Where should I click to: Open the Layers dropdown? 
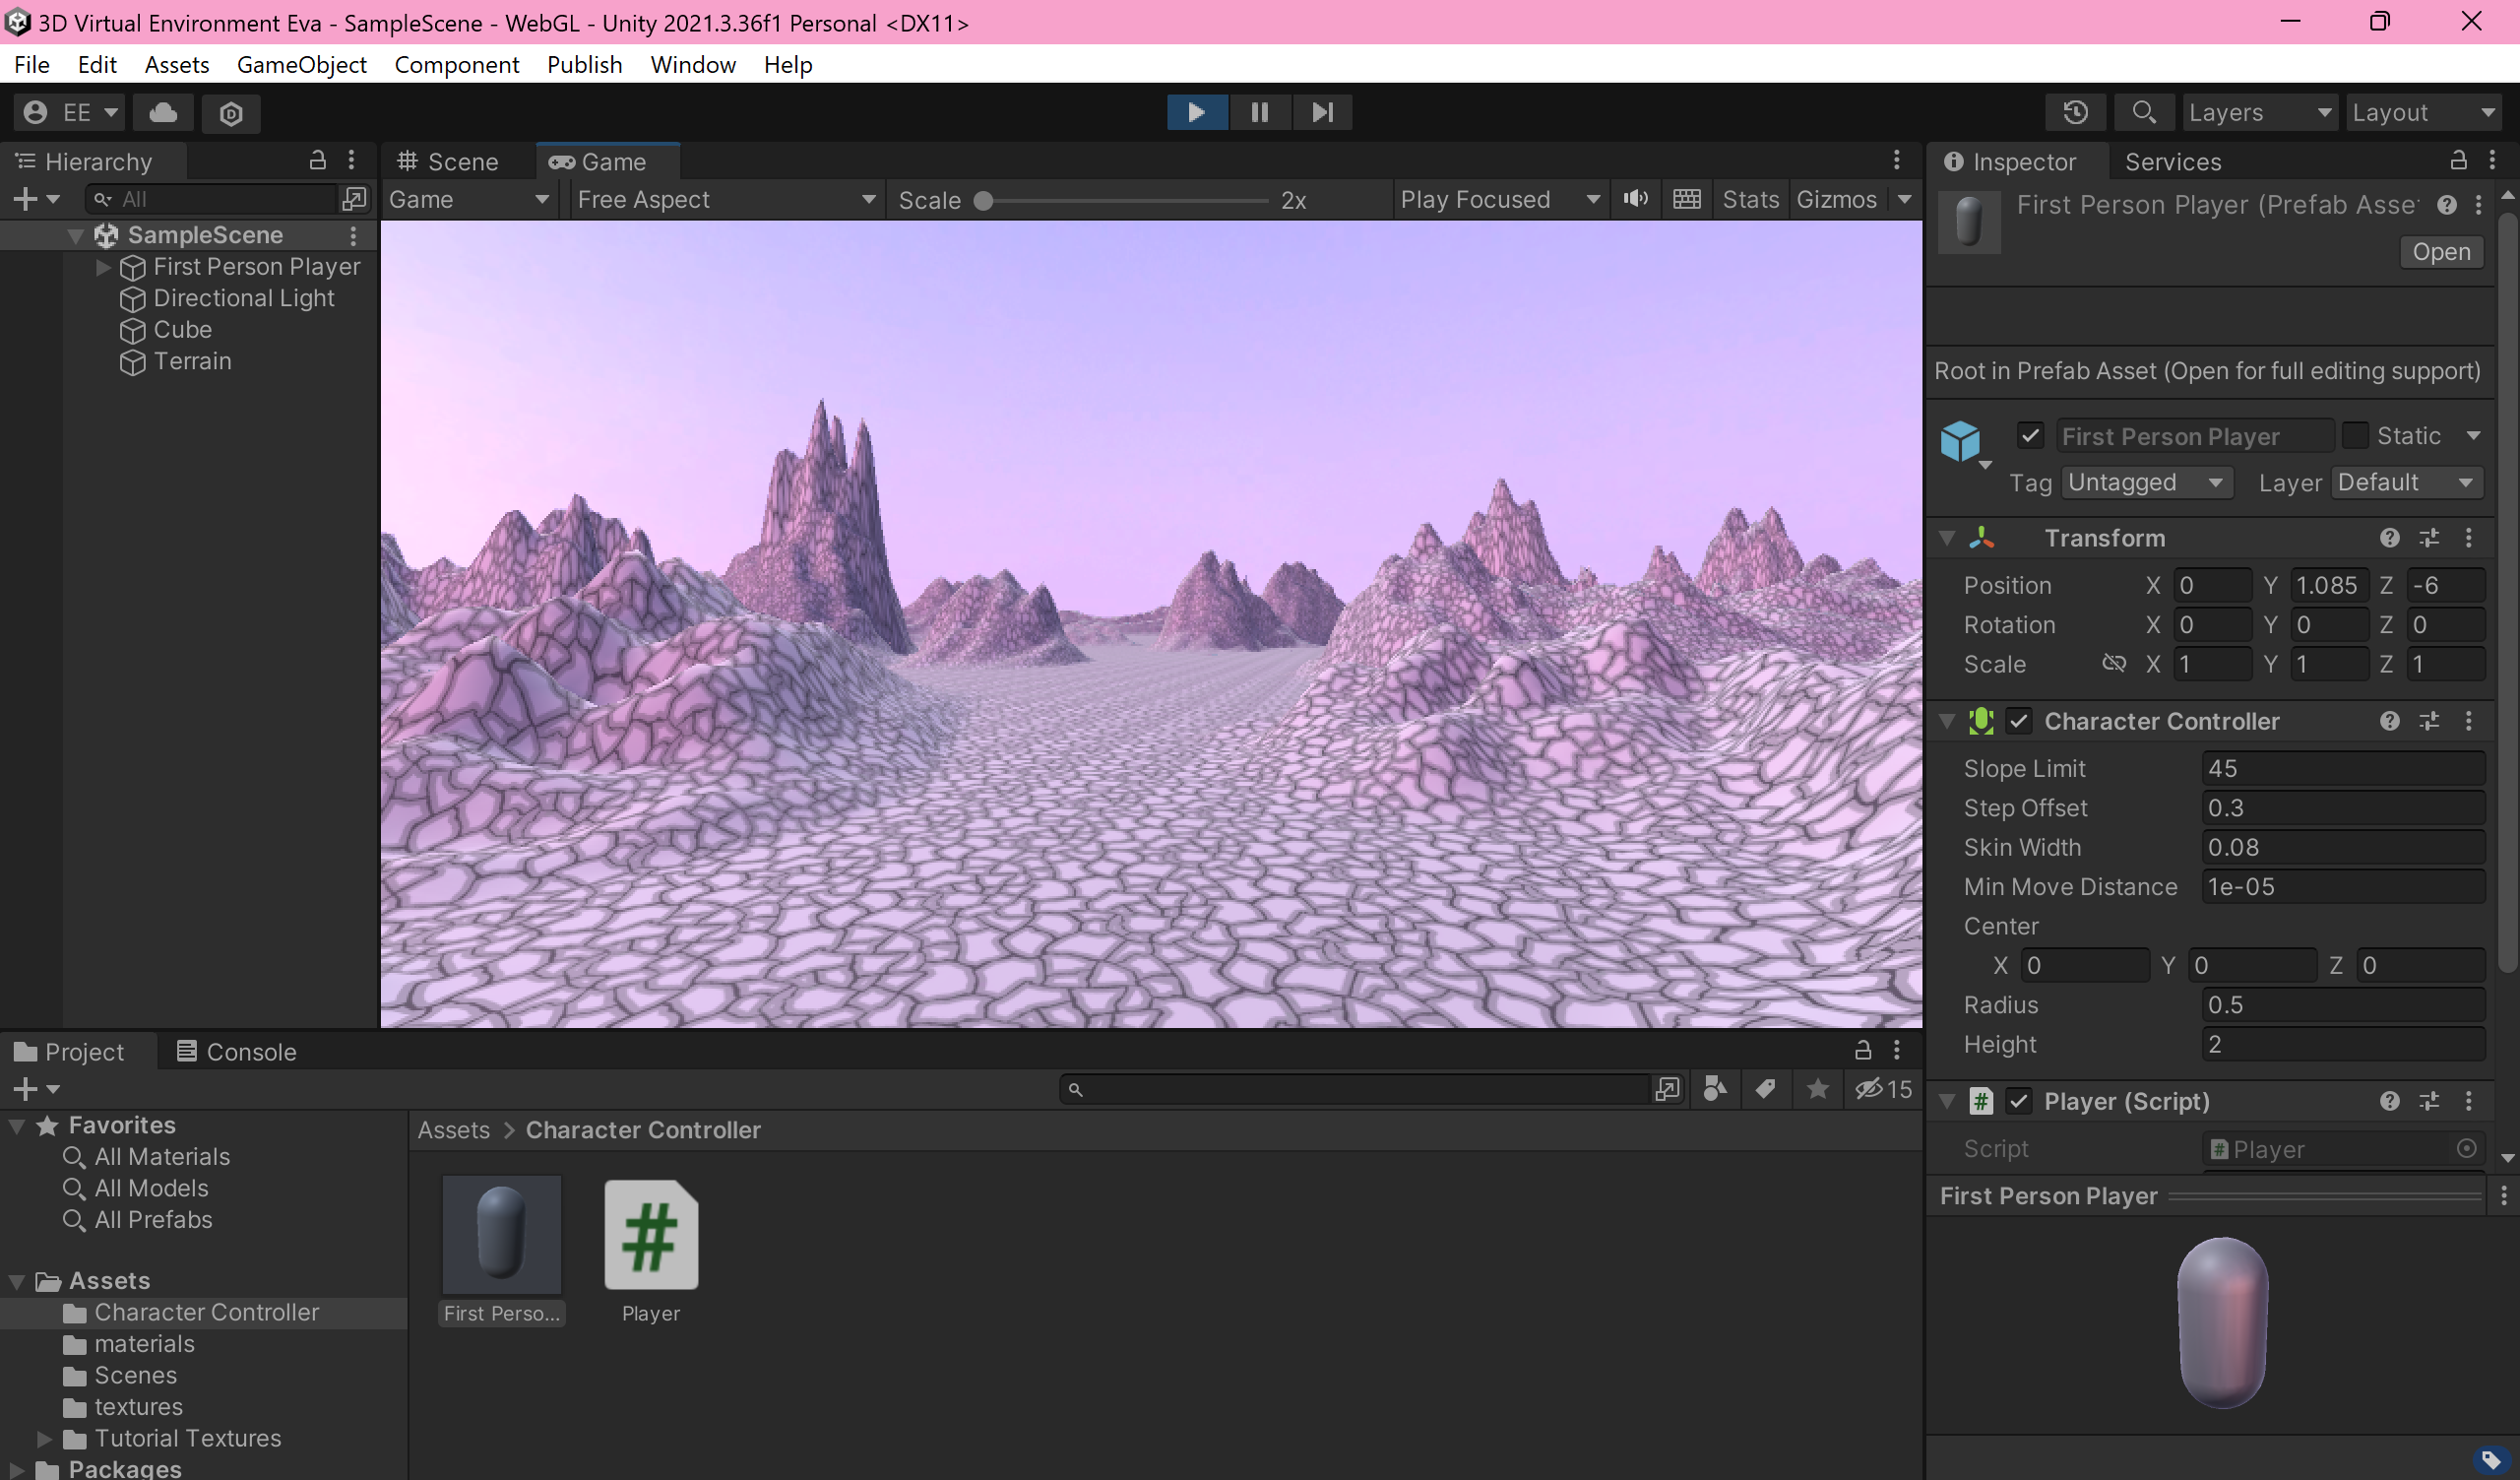click(2259, 112)
